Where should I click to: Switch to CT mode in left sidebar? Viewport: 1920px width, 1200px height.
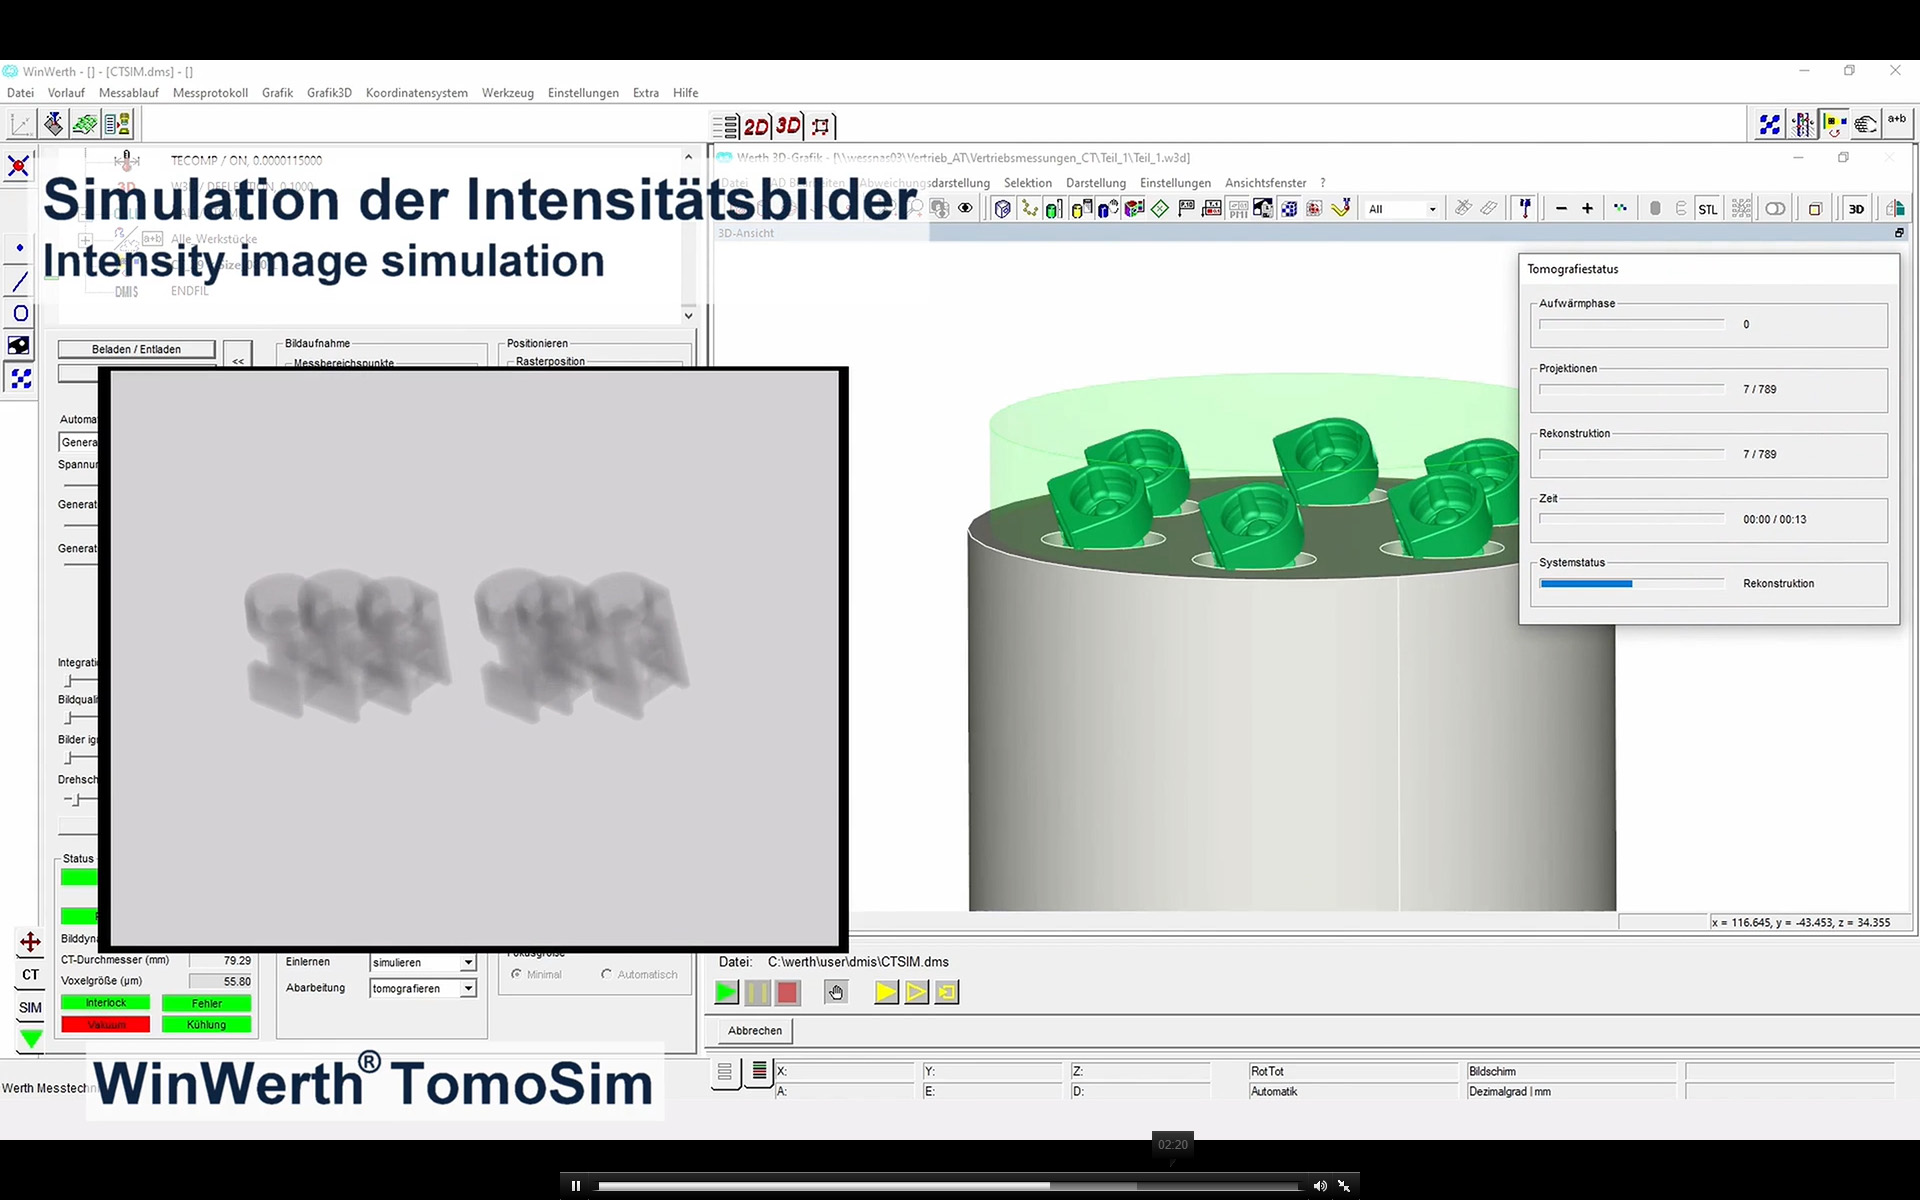[x=30, y=975]
